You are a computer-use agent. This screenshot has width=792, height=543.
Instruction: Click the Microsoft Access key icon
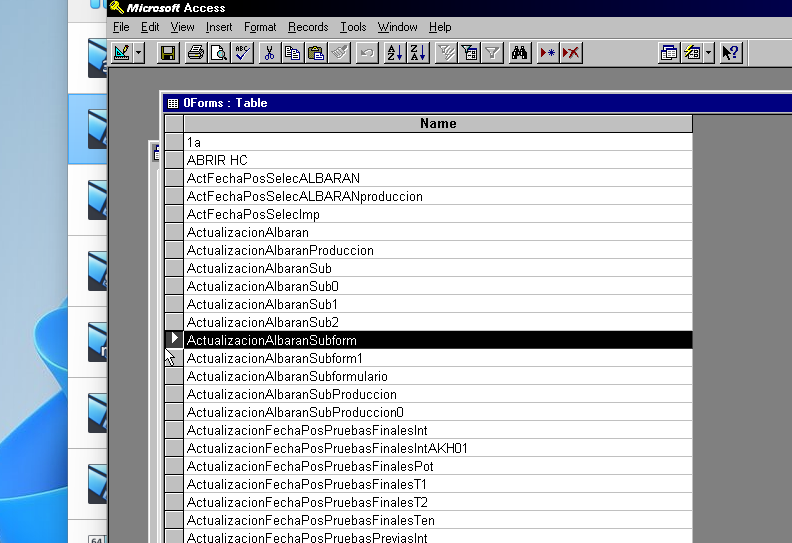pos(117,8)
